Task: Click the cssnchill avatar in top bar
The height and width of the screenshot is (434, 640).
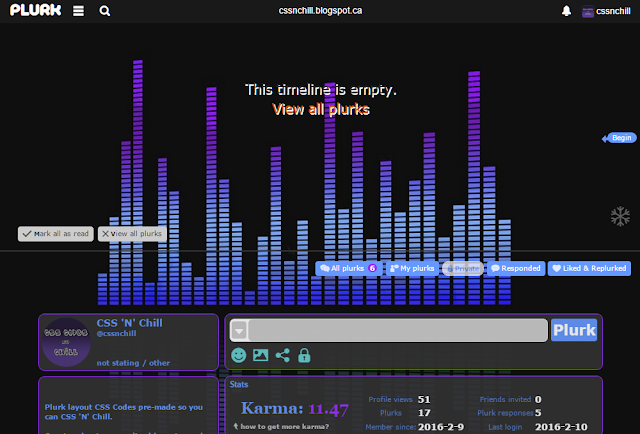Action: [x=588, y=11]
